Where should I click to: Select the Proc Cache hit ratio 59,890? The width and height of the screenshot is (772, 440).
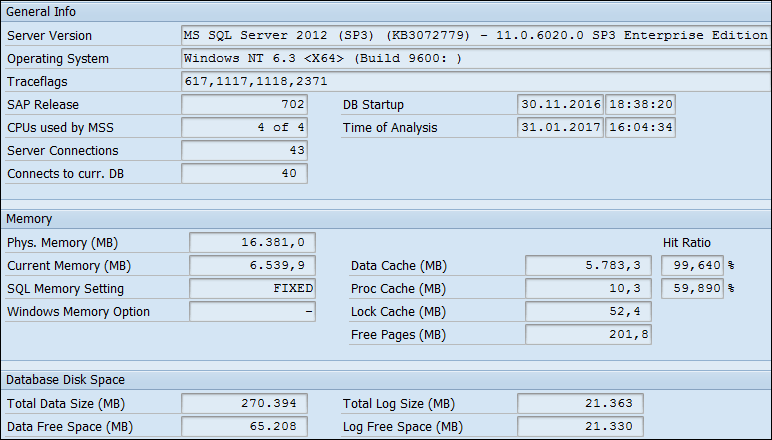(692, 288)
